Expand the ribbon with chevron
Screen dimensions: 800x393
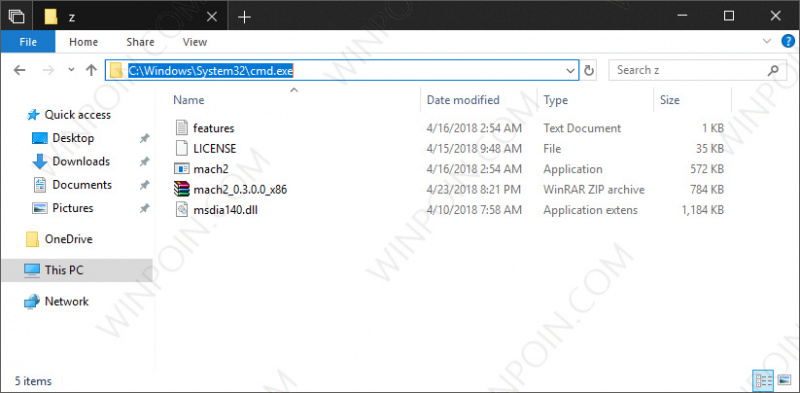[767, 41]
